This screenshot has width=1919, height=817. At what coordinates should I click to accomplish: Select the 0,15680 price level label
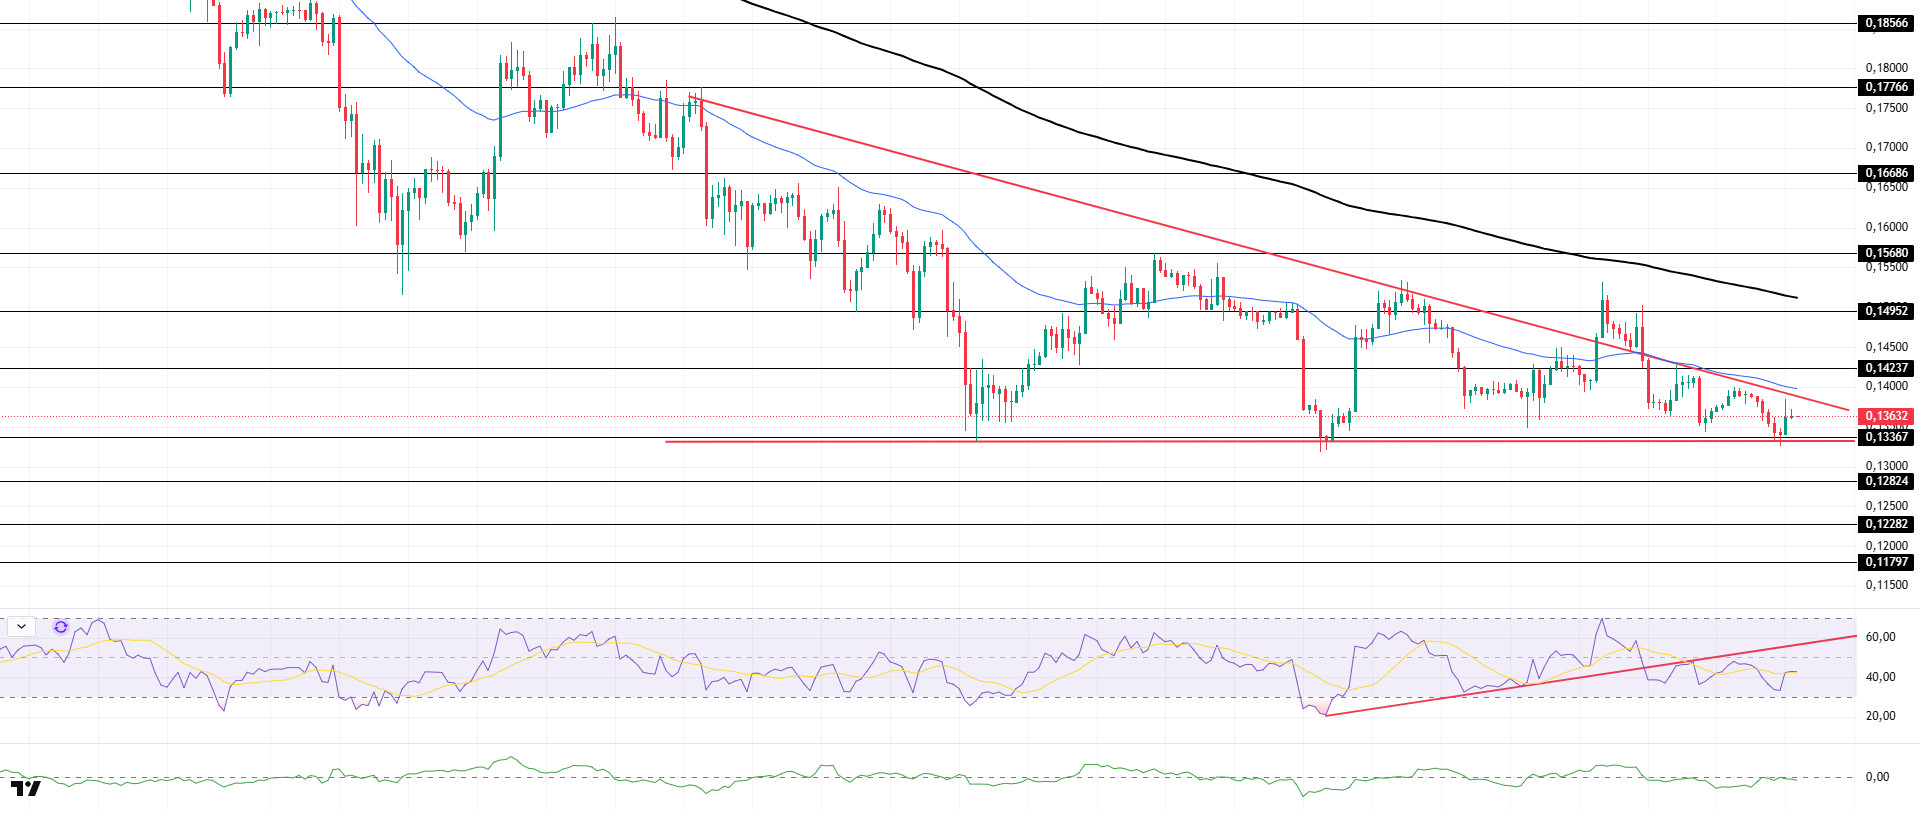(1885, 253)
